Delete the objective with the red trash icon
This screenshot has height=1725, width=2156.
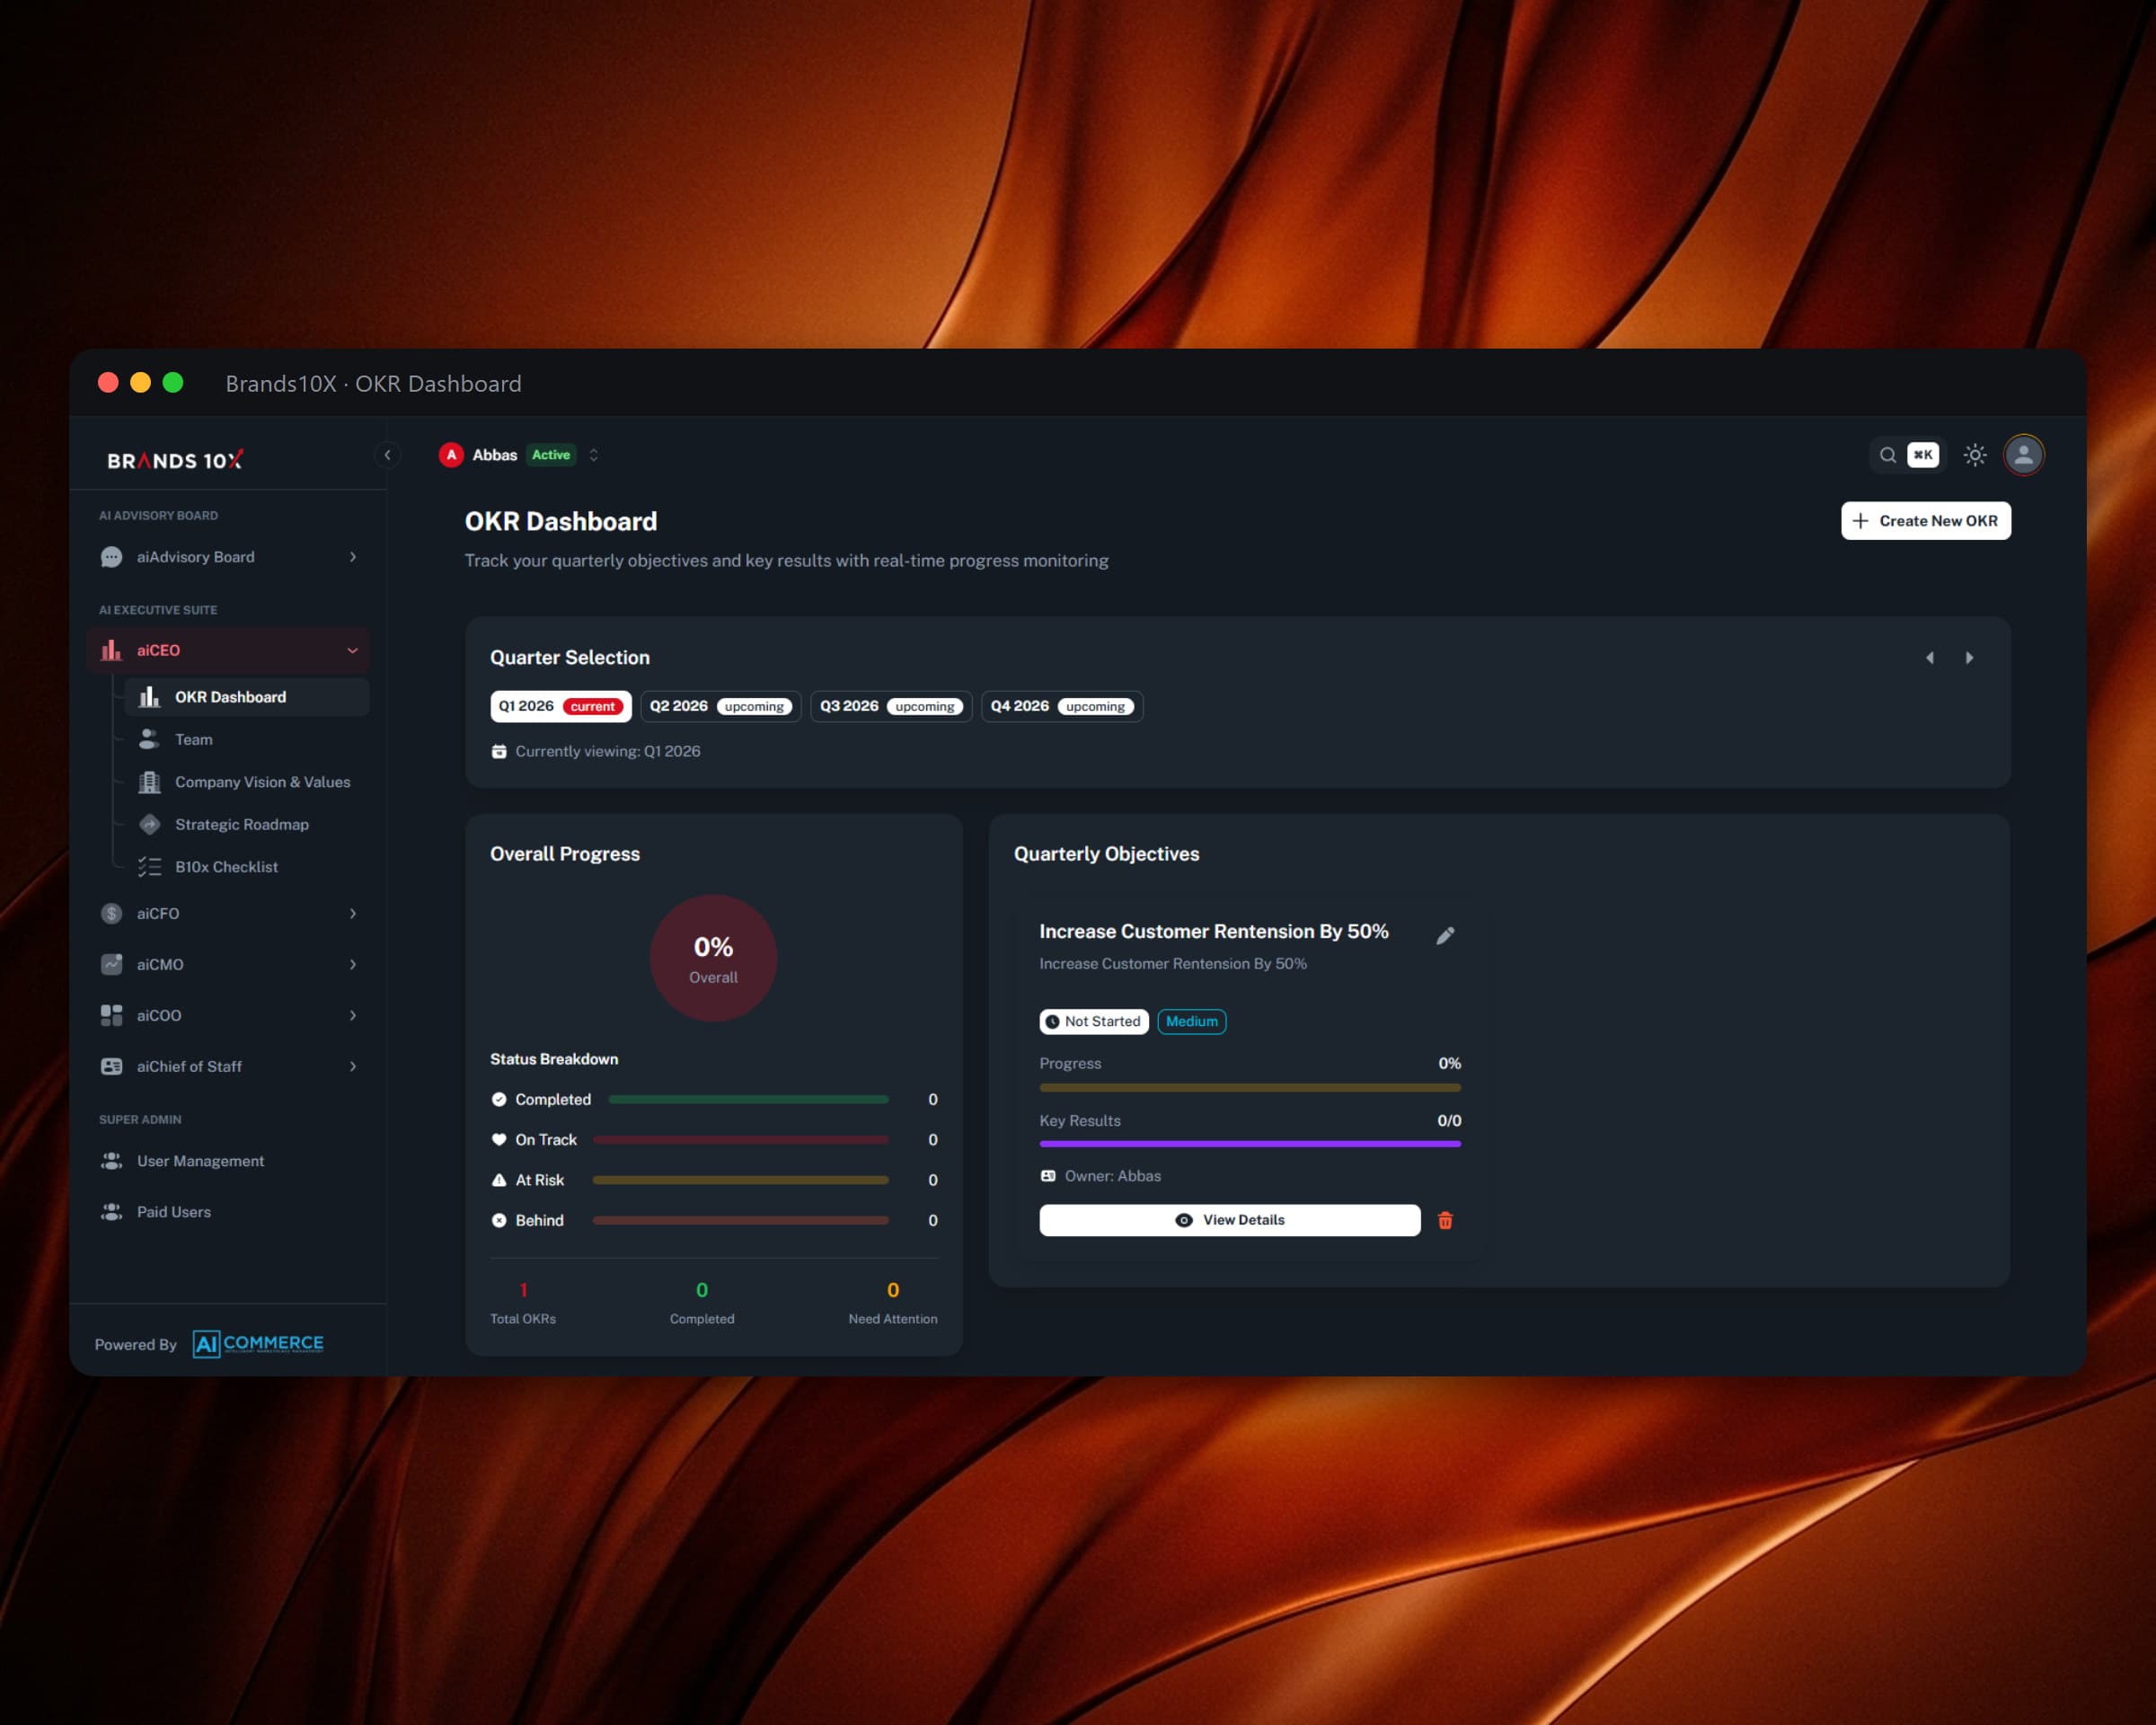tap(1445, 1220)
